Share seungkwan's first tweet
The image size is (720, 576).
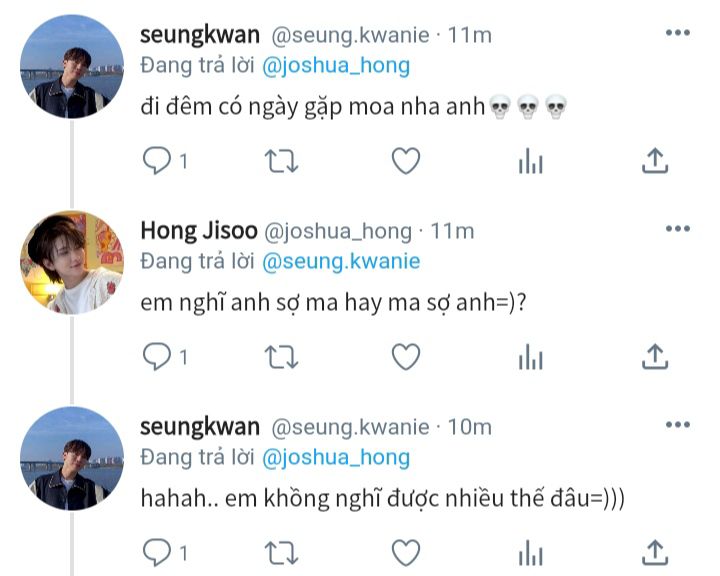(x=655, y=161)
